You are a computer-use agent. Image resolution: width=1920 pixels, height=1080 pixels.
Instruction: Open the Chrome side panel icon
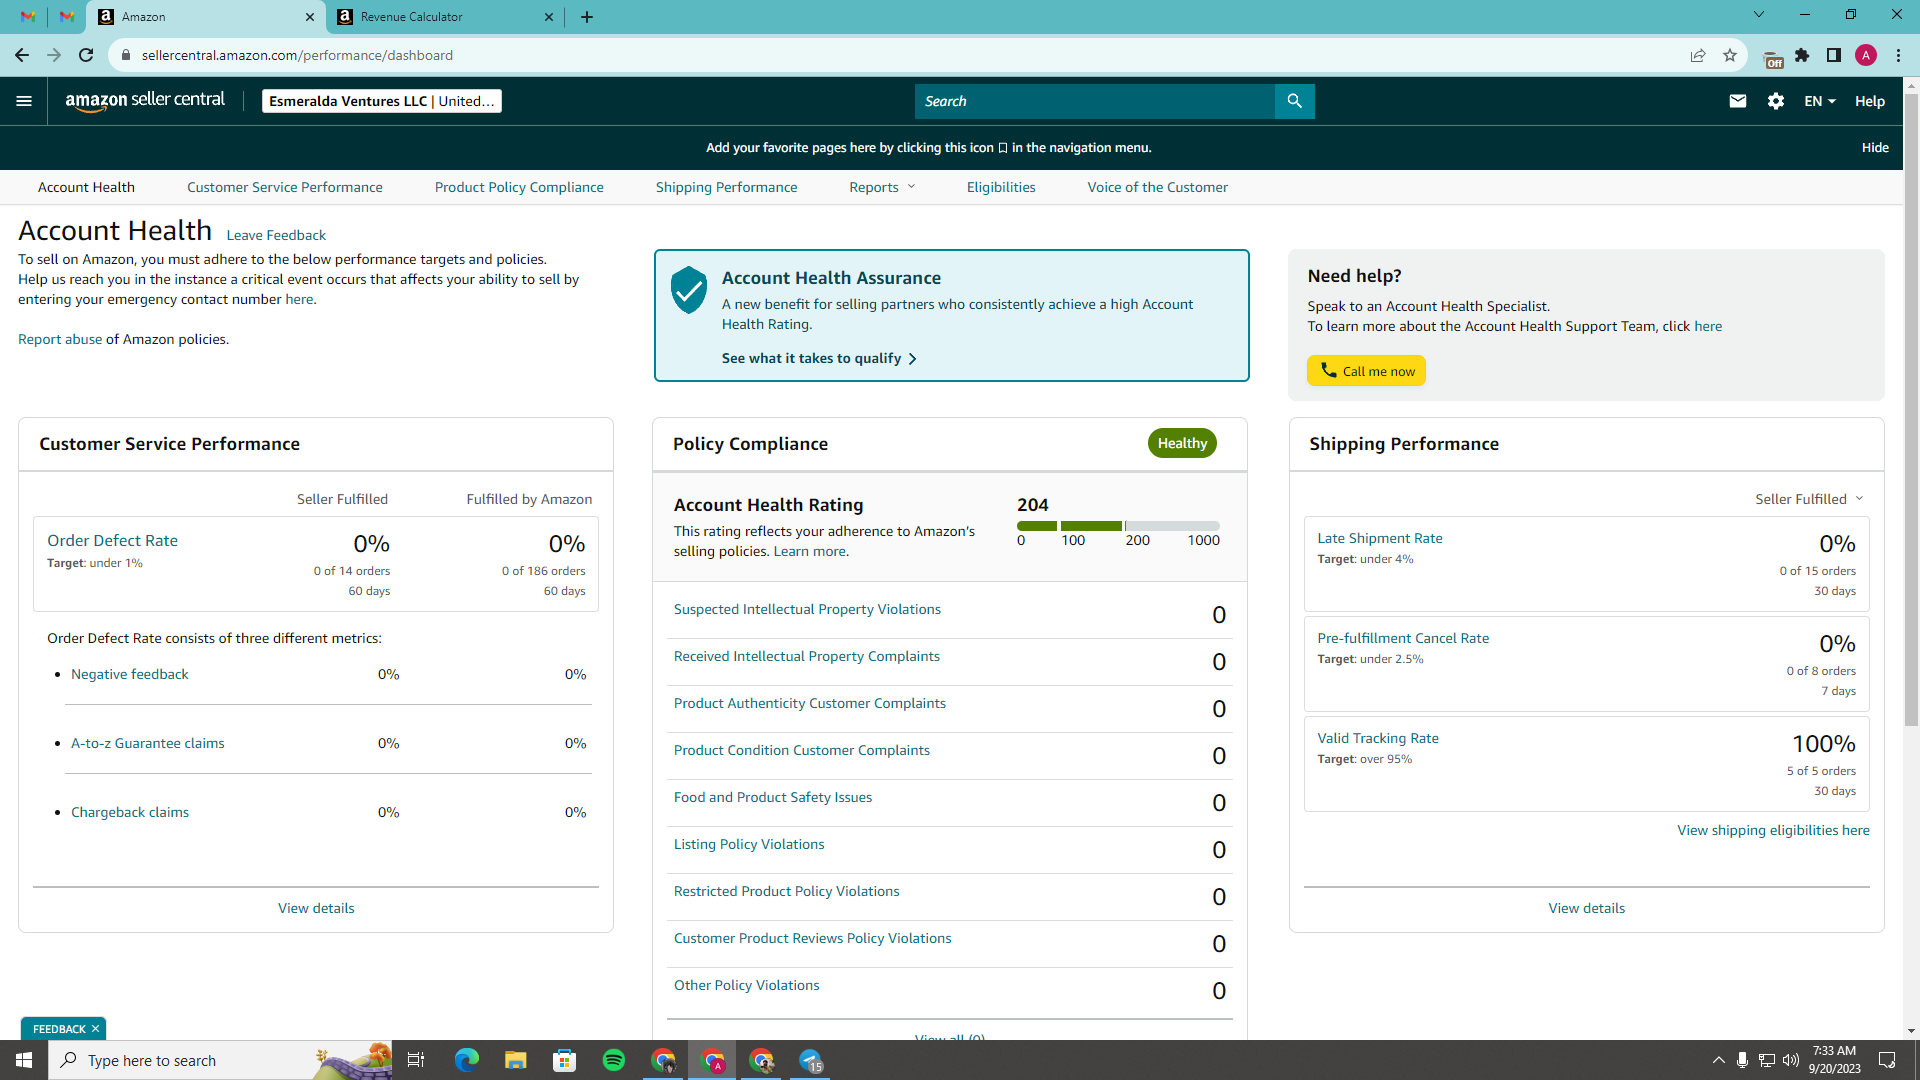1834,55
